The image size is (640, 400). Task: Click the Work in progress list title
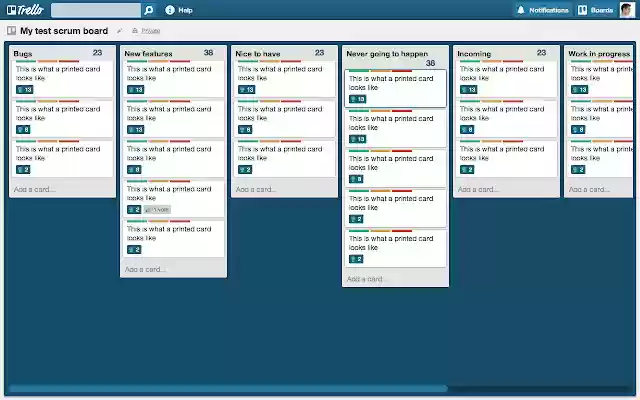[x=599, y=53]
